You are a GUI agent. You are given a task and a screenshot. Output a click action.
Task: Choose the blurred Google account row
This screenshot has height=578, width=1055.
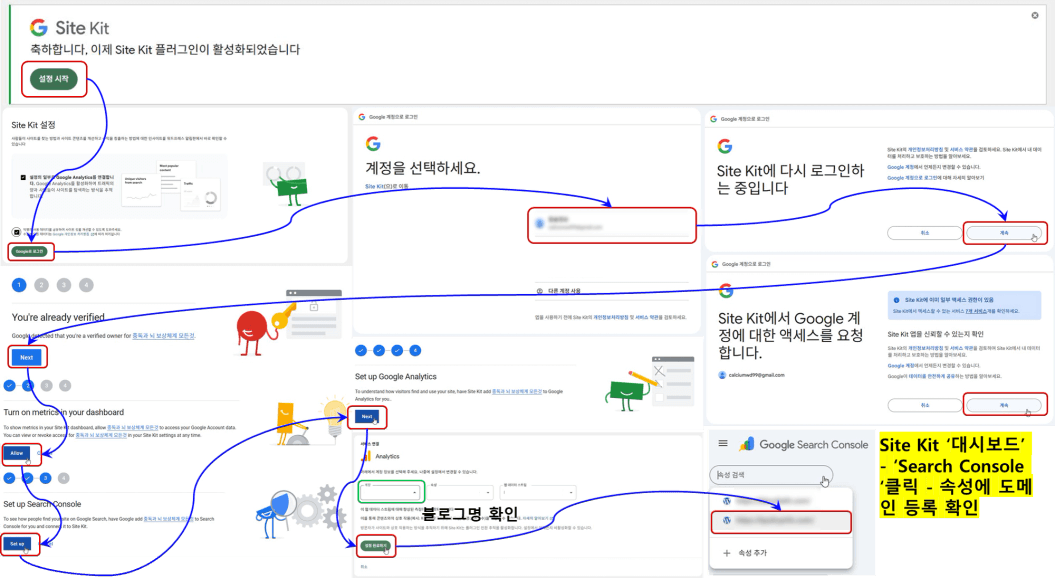click(612, 225)
